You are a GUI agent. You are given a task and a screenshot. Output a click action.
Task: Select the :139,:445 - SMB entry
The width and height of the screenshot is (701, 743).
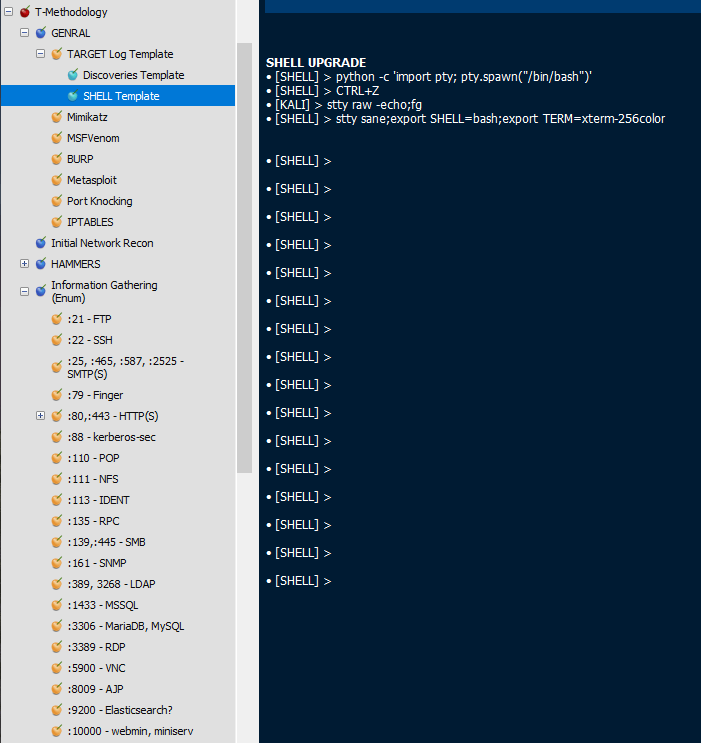coord(108,542)
